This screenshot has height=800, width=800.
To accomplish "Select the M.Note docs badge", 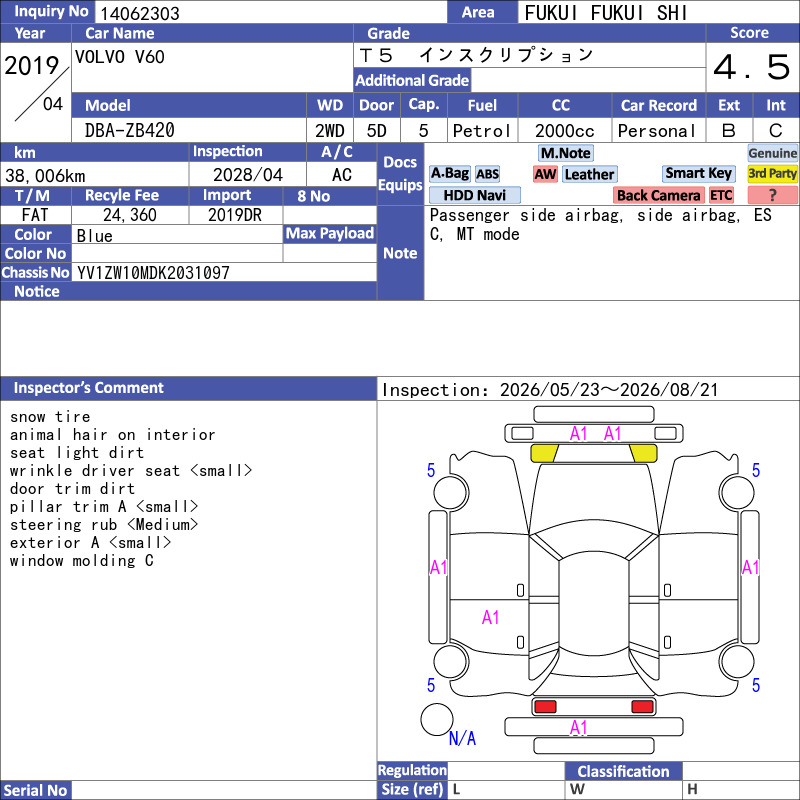I will tap(566, 153).
